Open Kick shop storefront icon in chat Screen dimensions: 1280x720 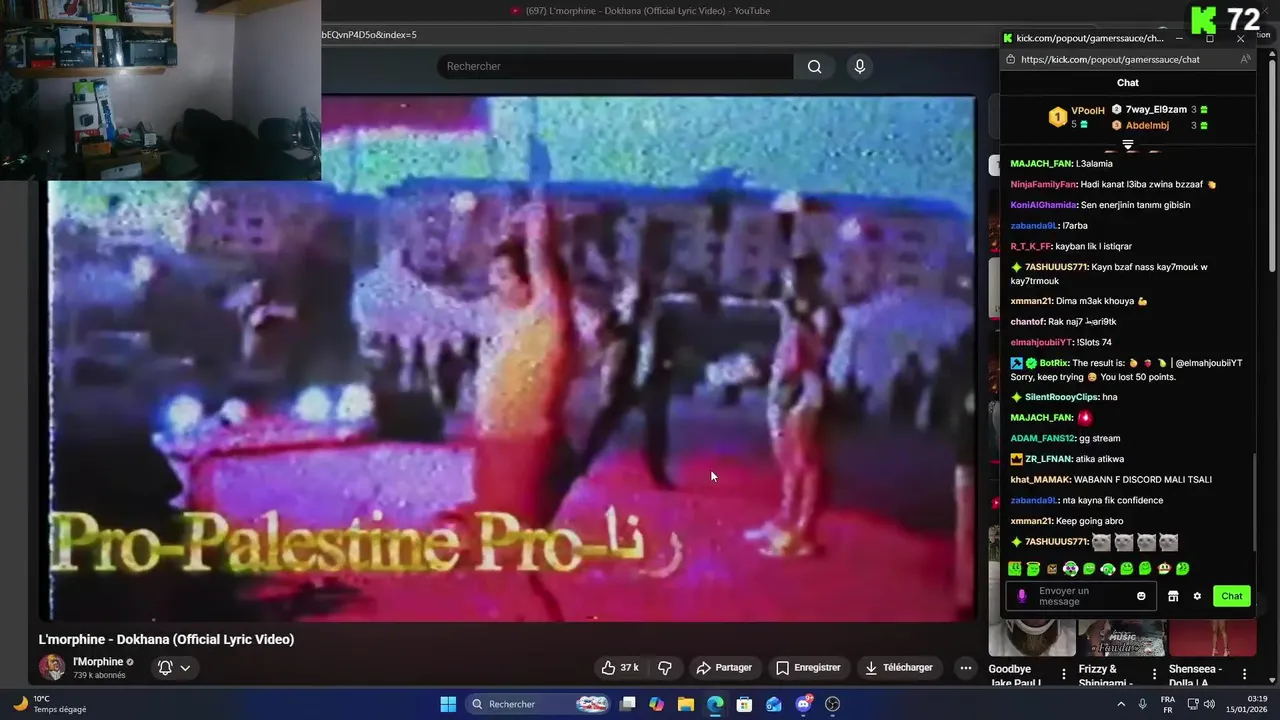pos(1173,596)
